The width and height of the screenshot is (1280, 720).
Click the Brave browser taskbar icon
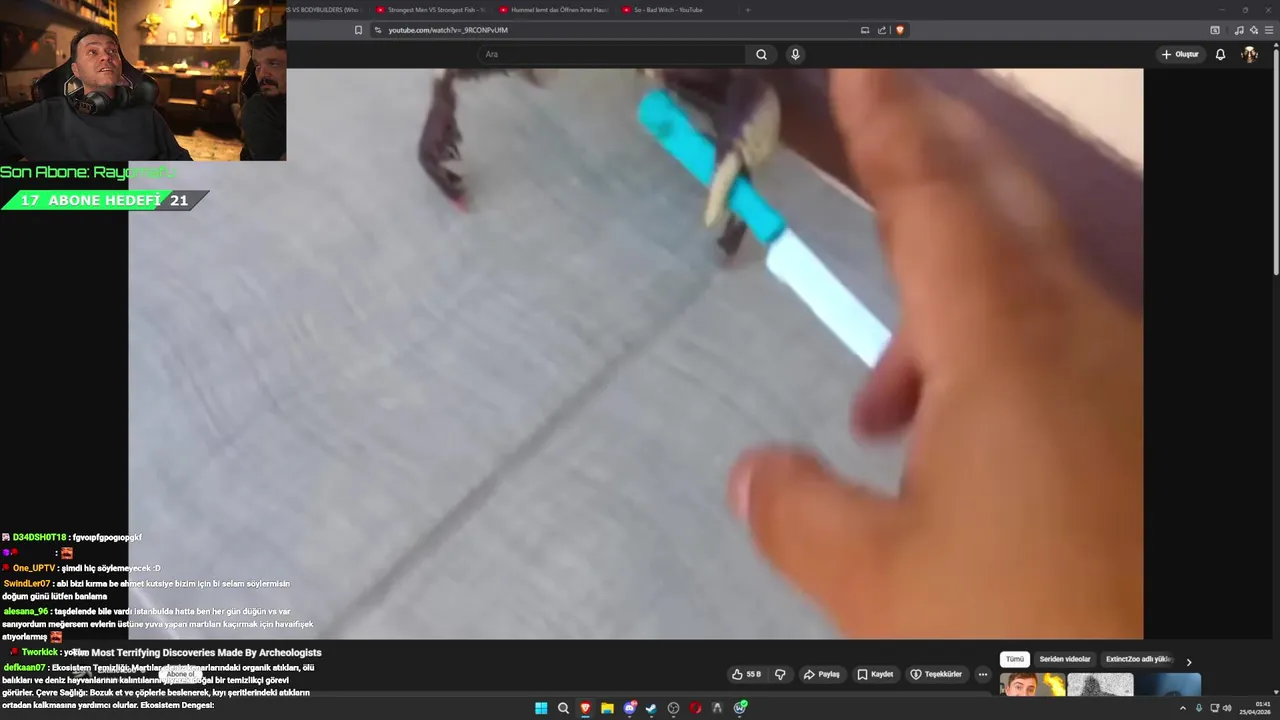click(x=585, y=708)
